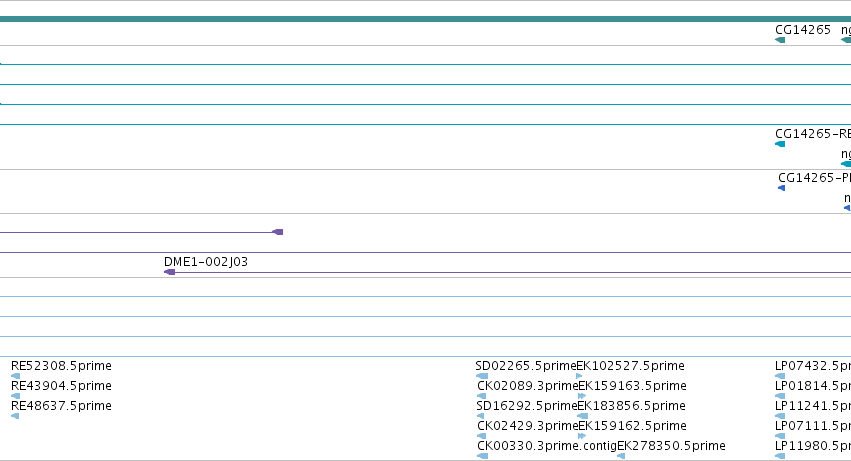Image resolution: width=851 pixels, height=461 pixels.
Task: Select the CG14265-RE transcript label
Action: 813,134
